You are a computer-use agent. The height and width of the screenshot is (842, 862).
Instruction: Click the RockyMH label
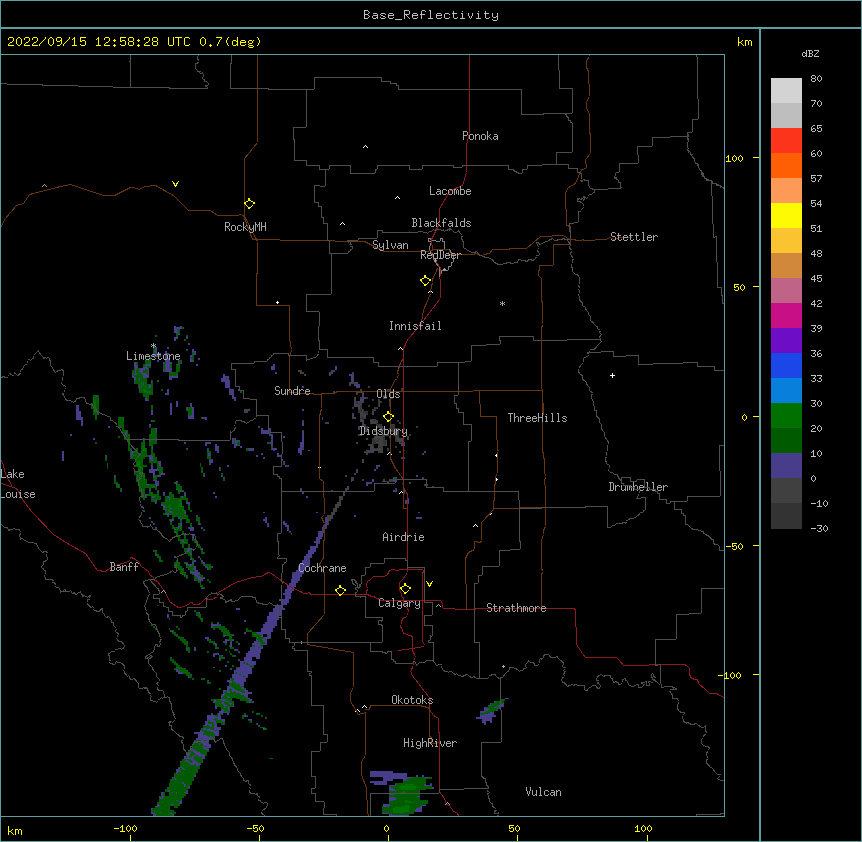245,227
